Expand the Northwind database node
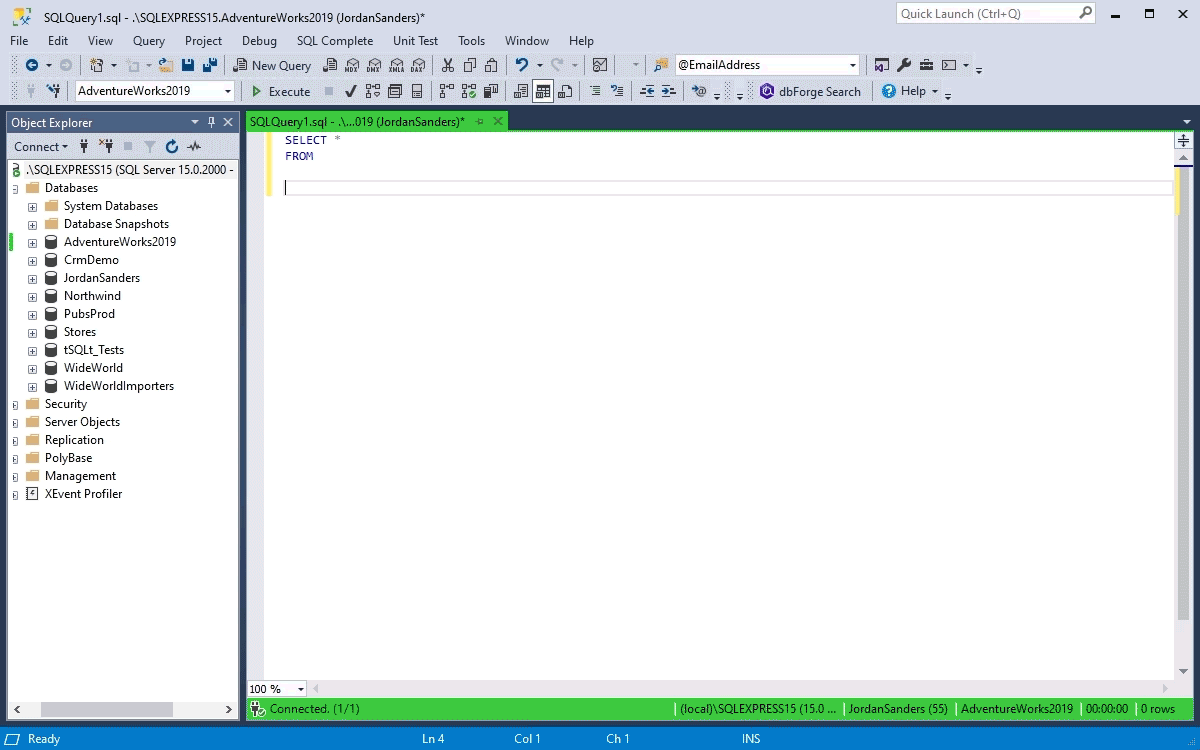1200x750 pixels. point(32,296)
